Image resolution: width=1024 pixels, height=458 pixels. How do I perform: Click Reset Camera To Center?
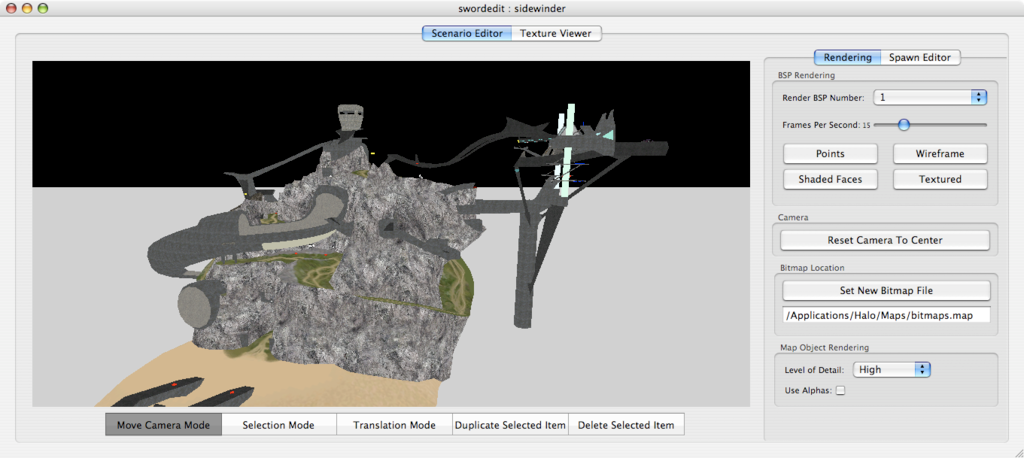(x=885, y=240)
